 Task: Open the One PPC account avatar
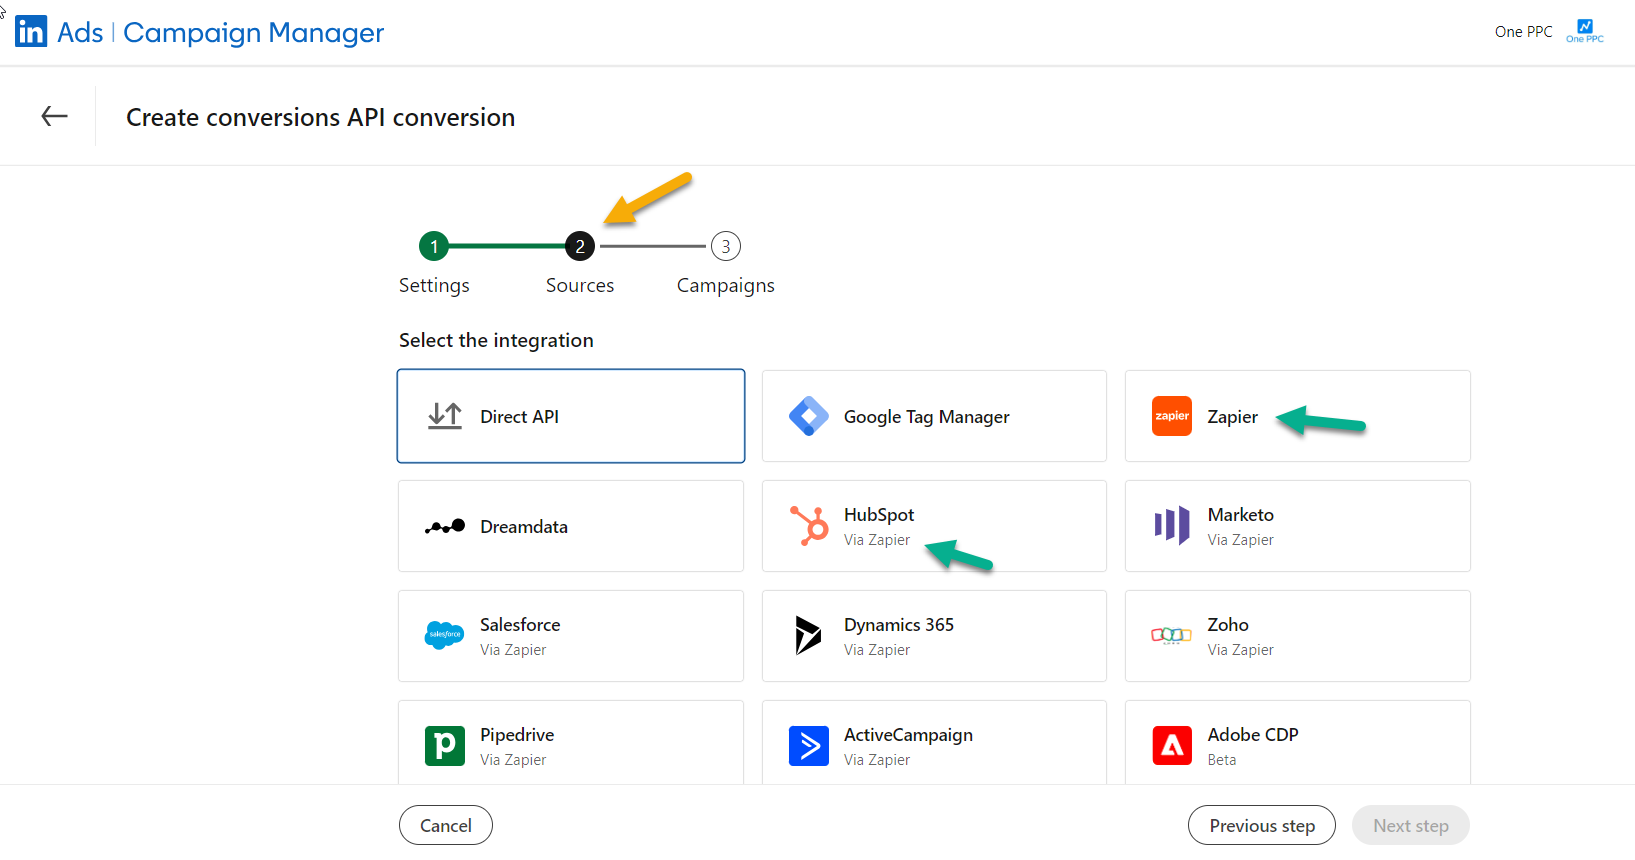pyautogui.click(x=1585, y=31)
